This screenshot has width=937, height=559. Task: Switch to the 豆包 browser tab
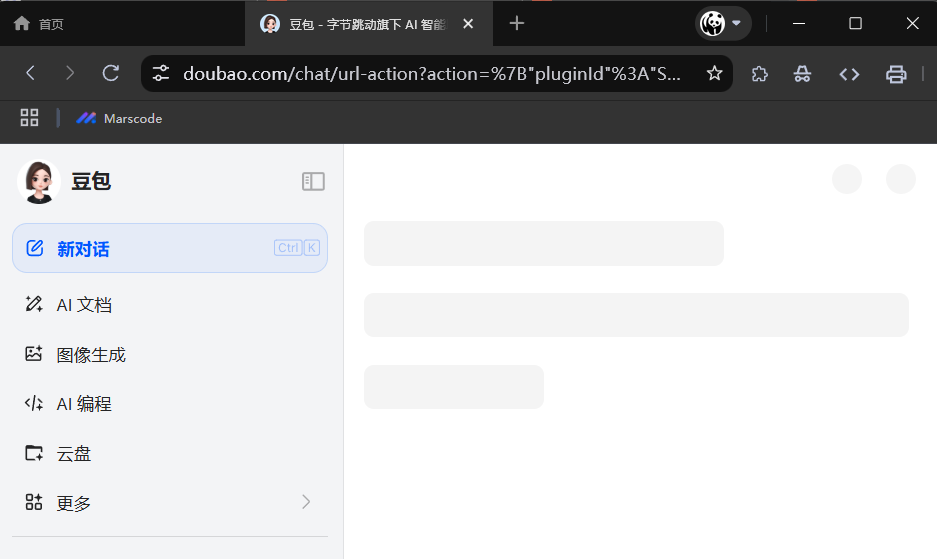[x=368, y=24]
